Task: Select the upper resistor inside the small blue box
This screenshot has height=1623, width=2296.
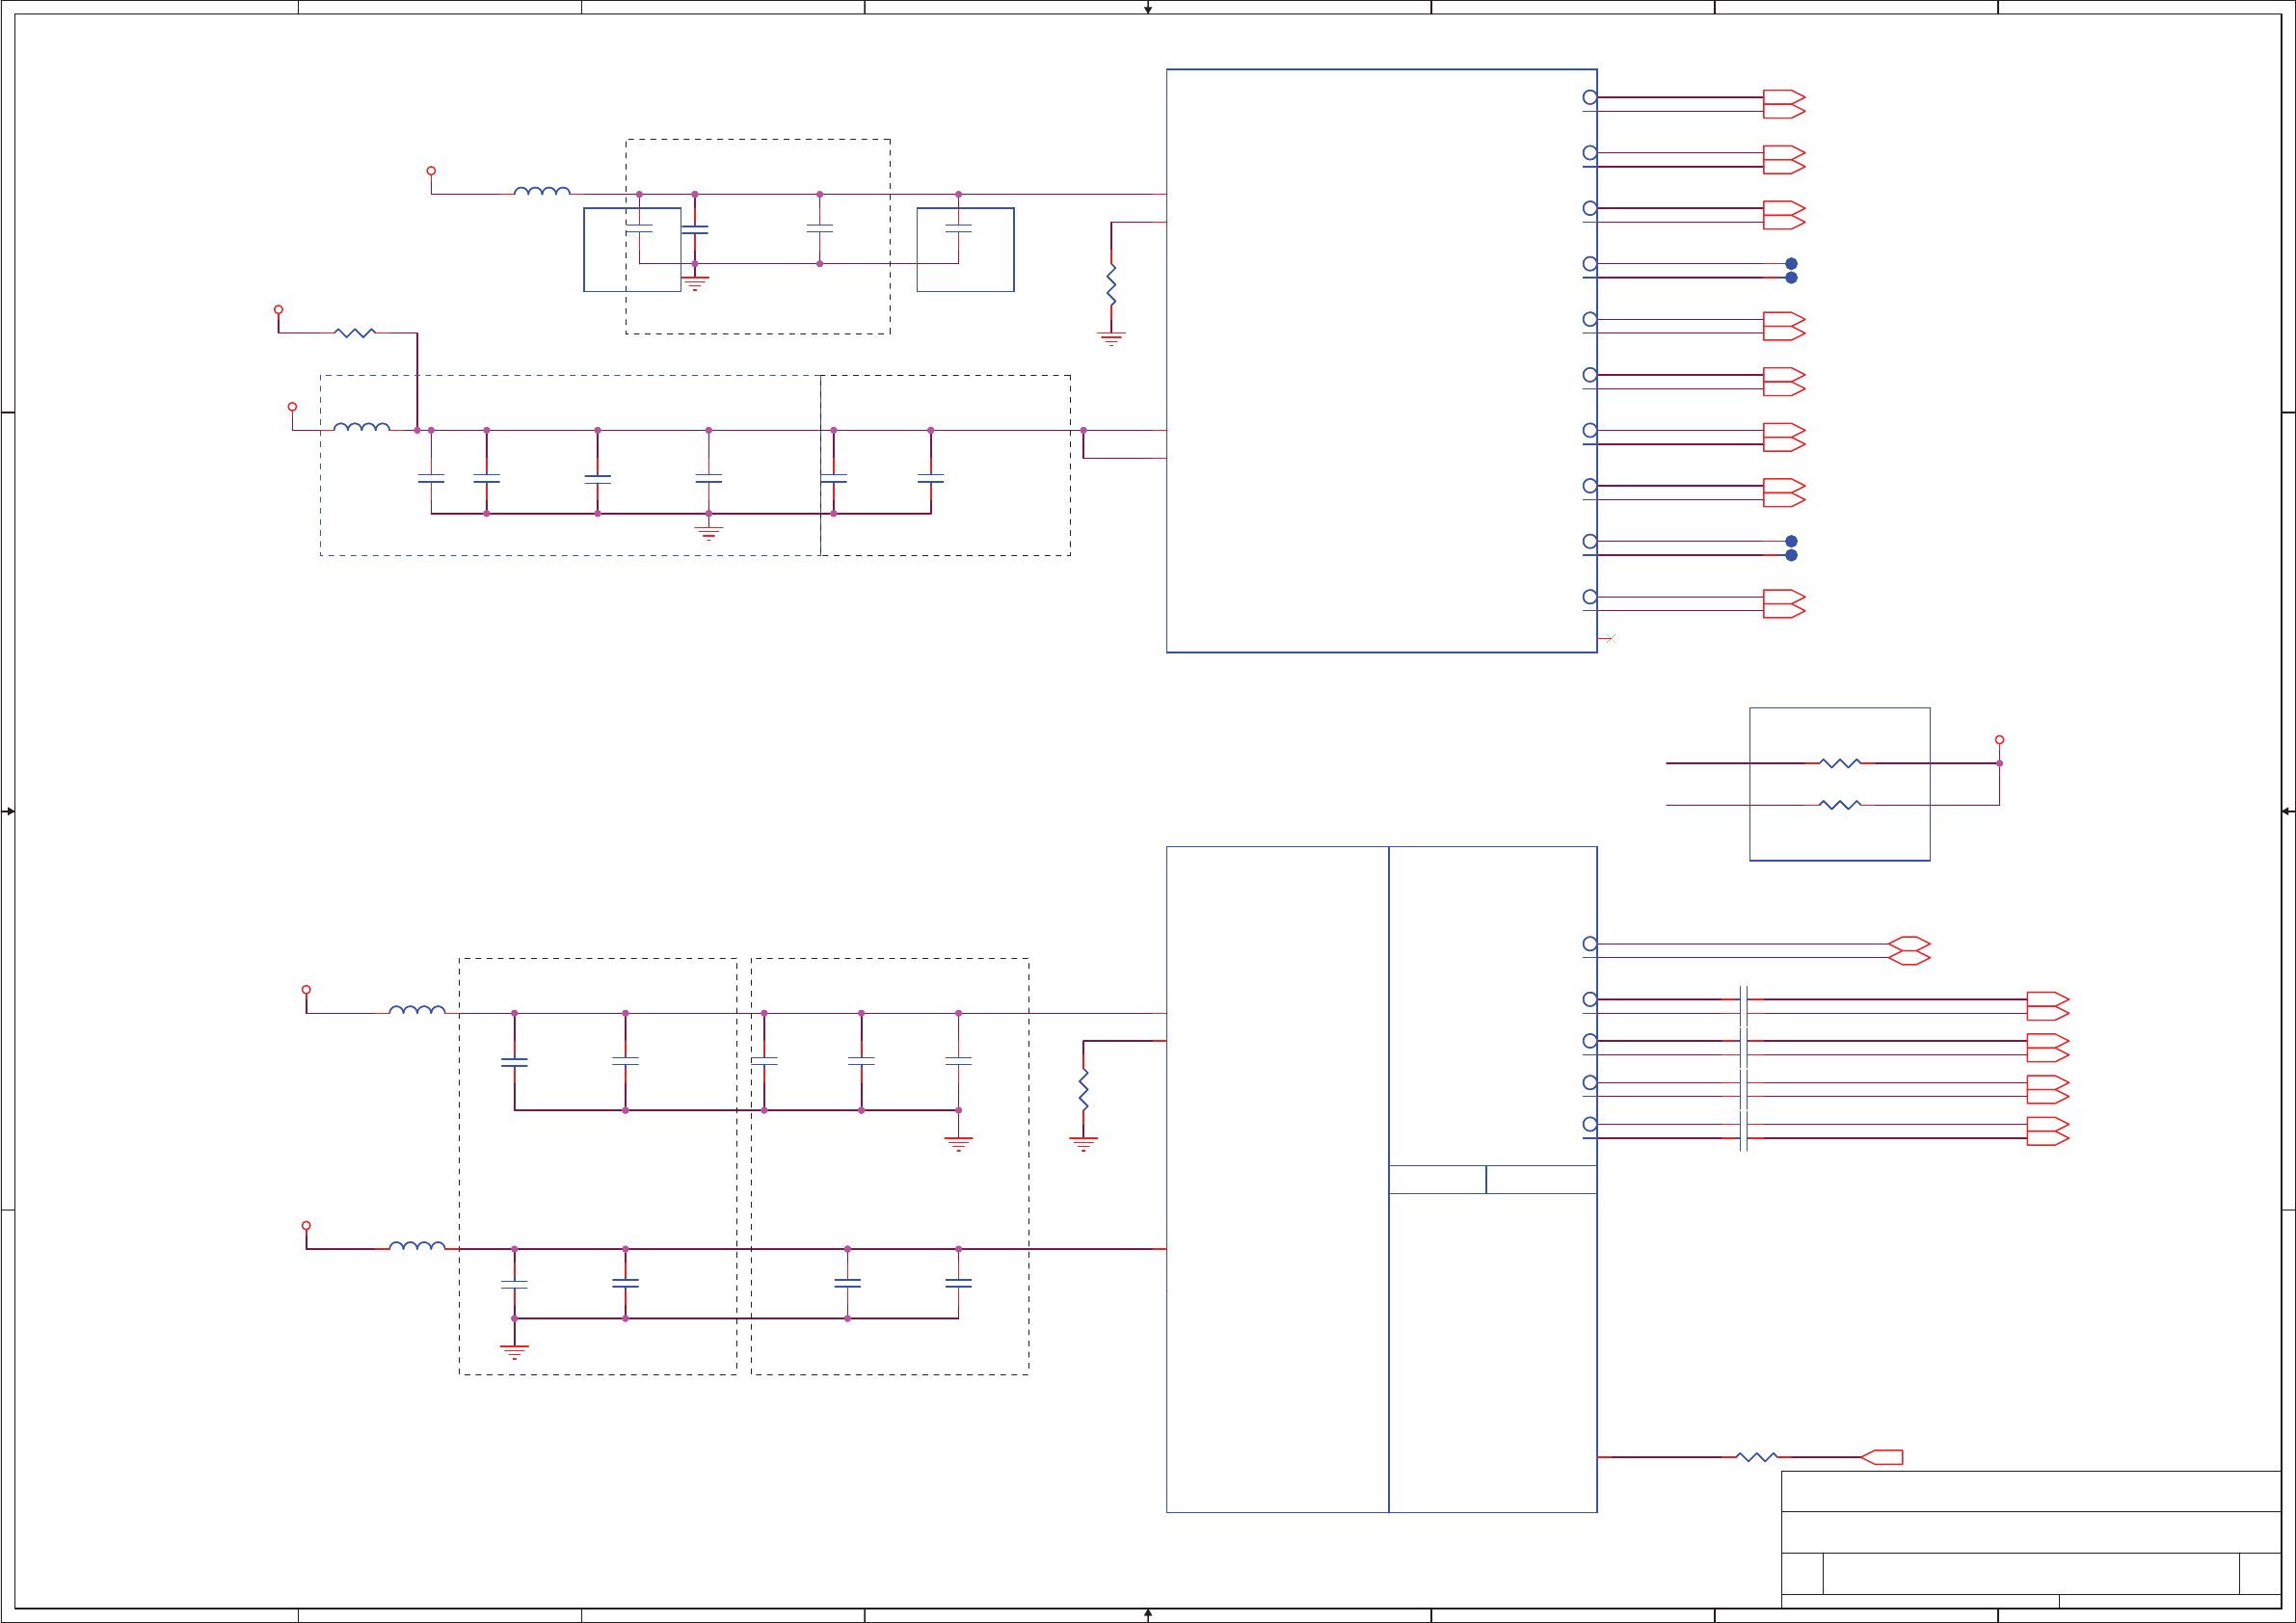Action: click(1840, 763)
